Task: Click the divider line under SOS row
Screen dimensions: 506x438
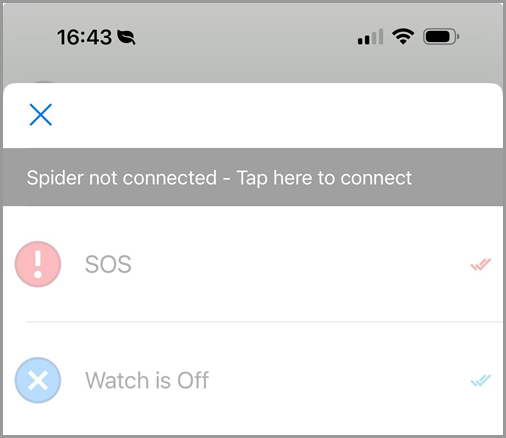Action: click(265, 322)
